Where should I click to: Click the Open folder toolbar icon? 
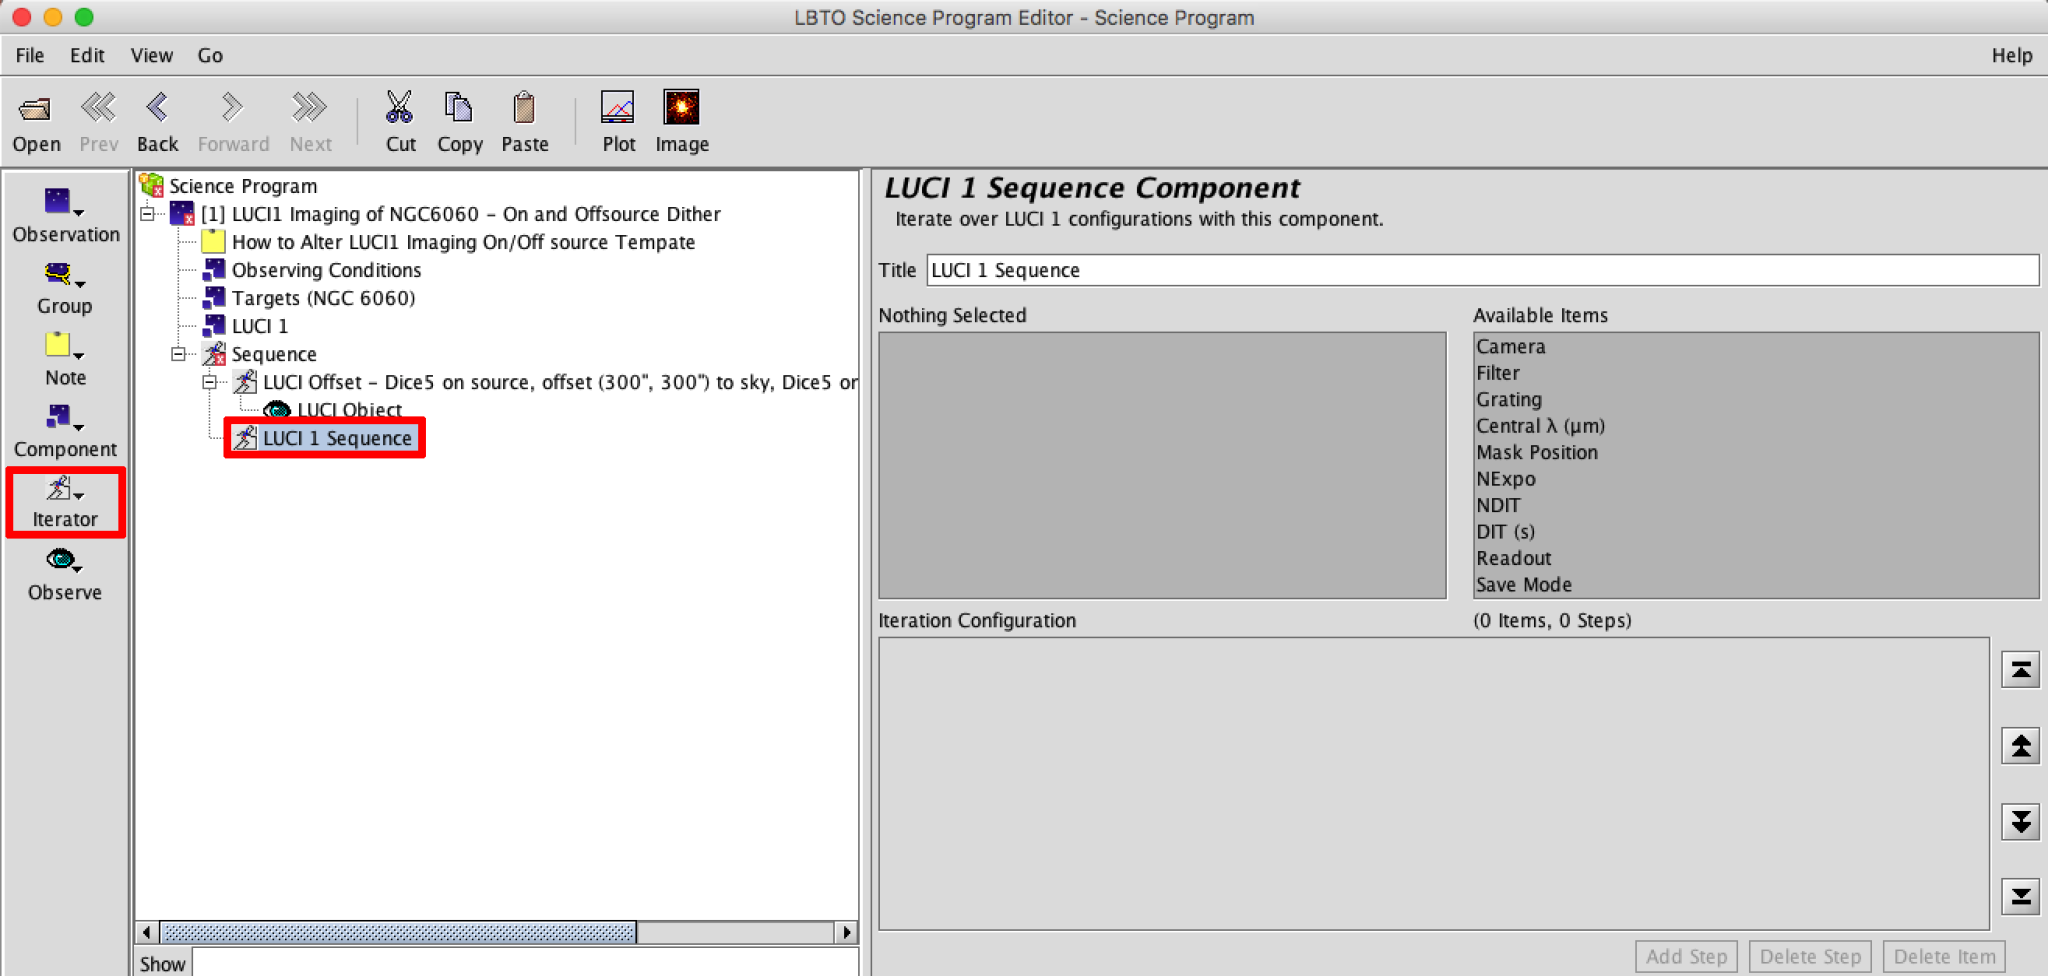(36, 108)
